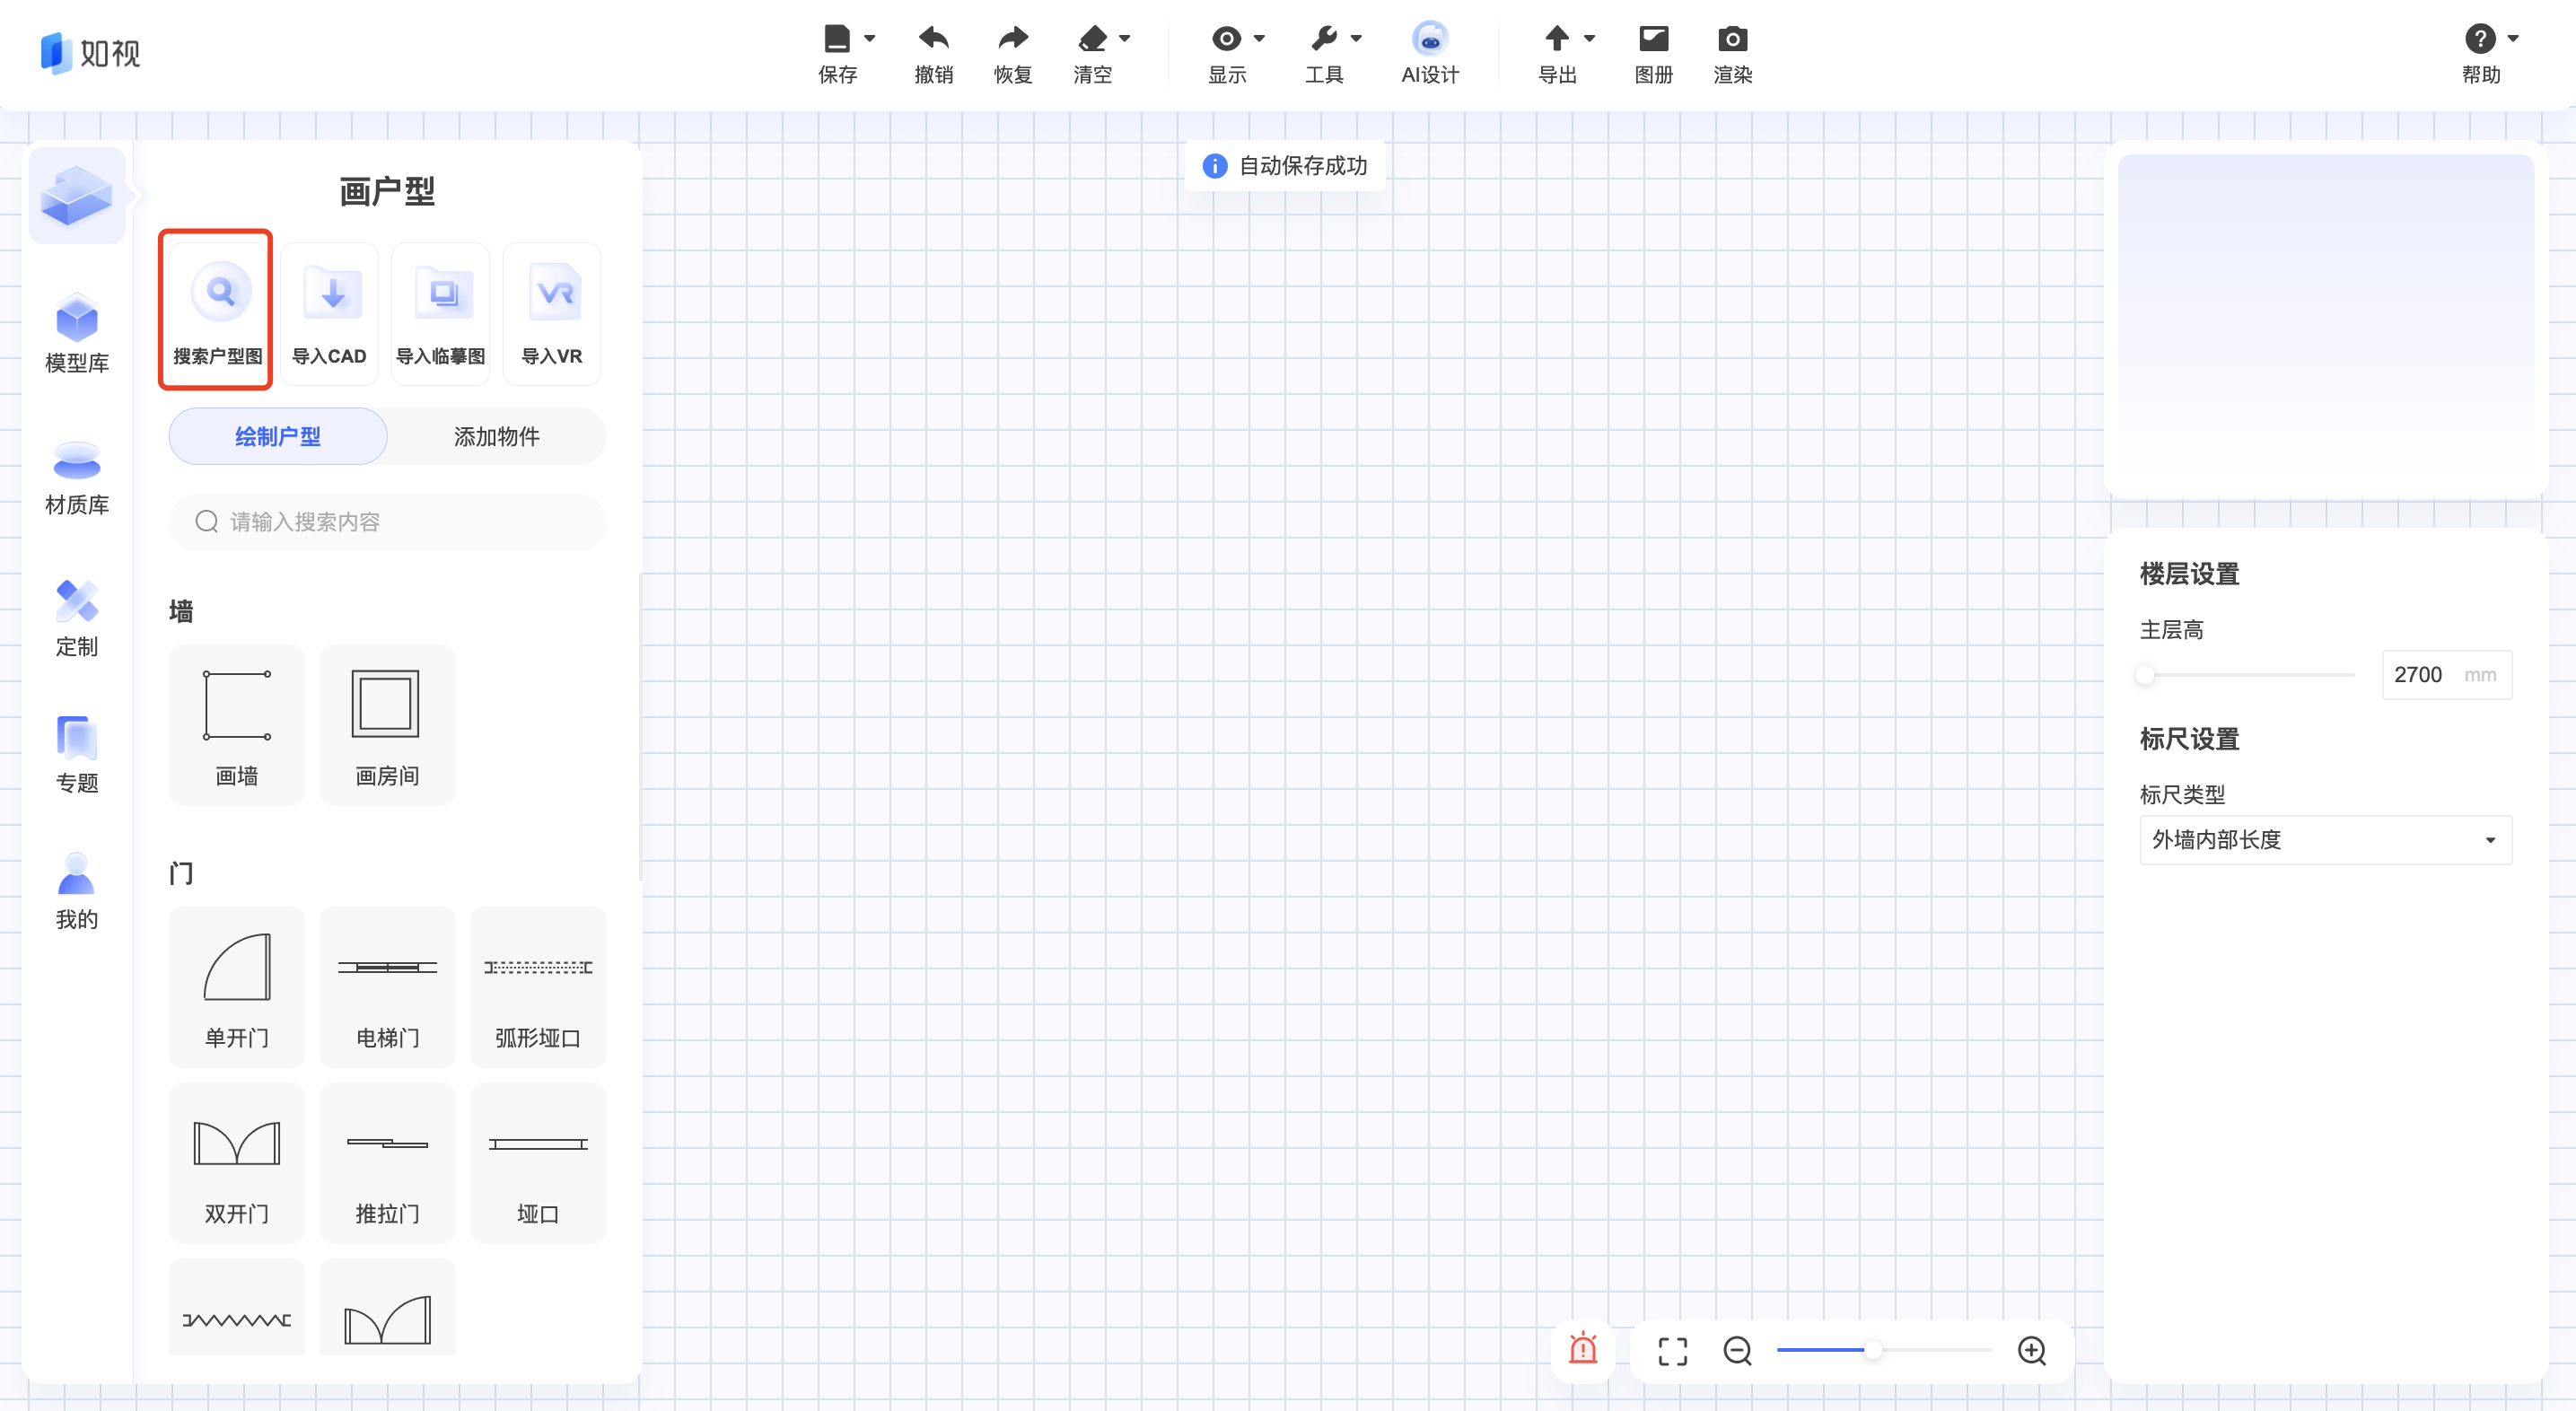
Task: Open 专题 in the sidebar
Action: [x=77, y=755]
